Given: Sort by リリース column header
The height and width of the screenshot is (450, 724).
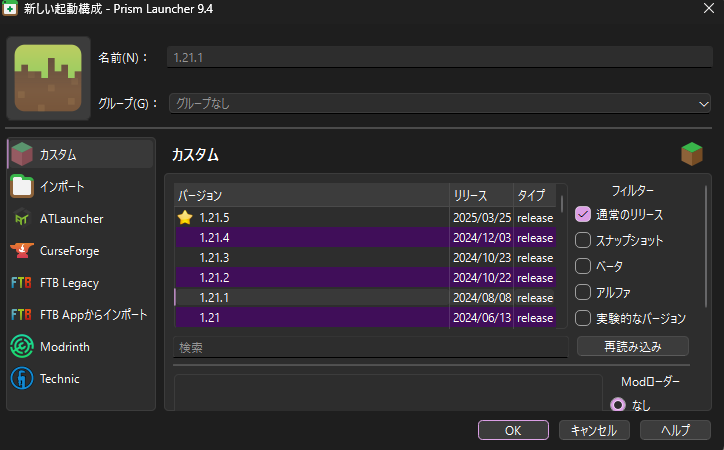Looking at the screenshot, I should click(x=482, y=195).
